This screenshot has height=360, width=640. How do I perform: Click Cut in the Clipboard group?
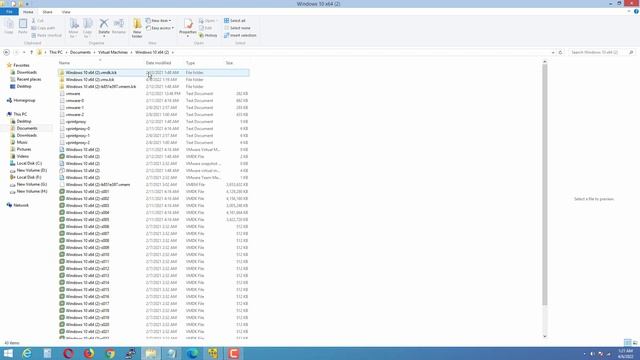(38, 20)
